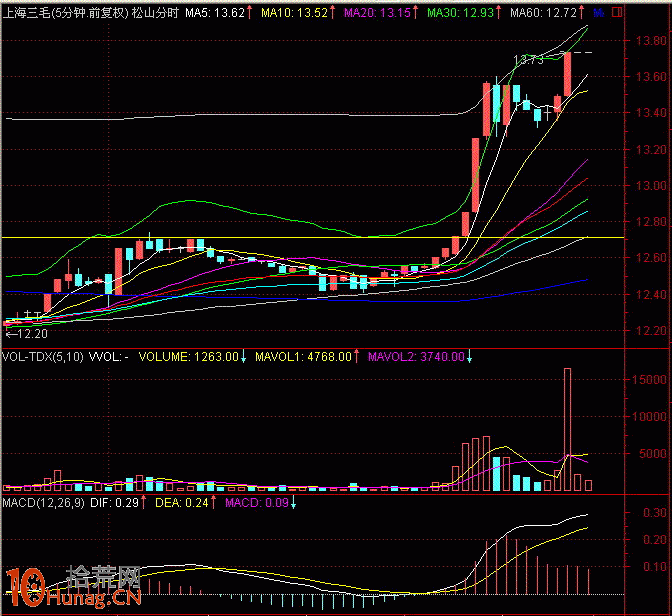This screenshot has height=616, width=672.
Task: Select the MA5: 13.62 label
Action: point(215,13)
